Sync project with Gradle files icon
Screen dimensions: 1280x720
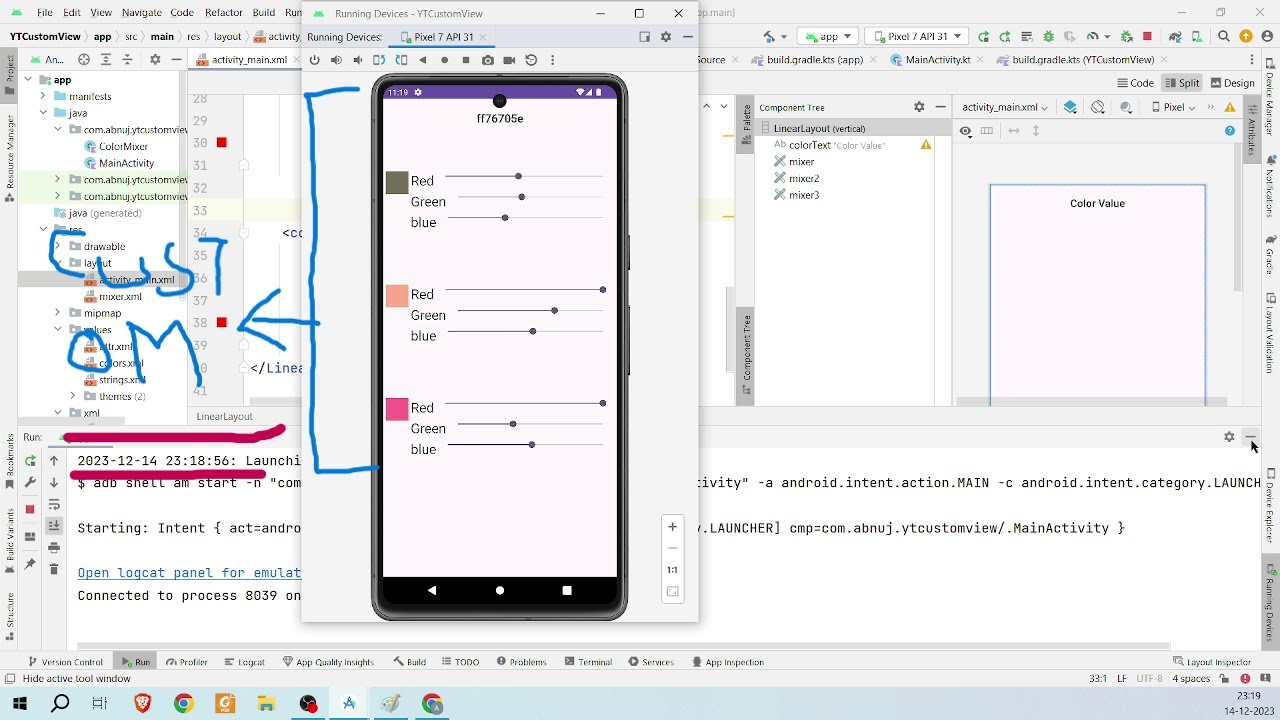[1174, 36]
